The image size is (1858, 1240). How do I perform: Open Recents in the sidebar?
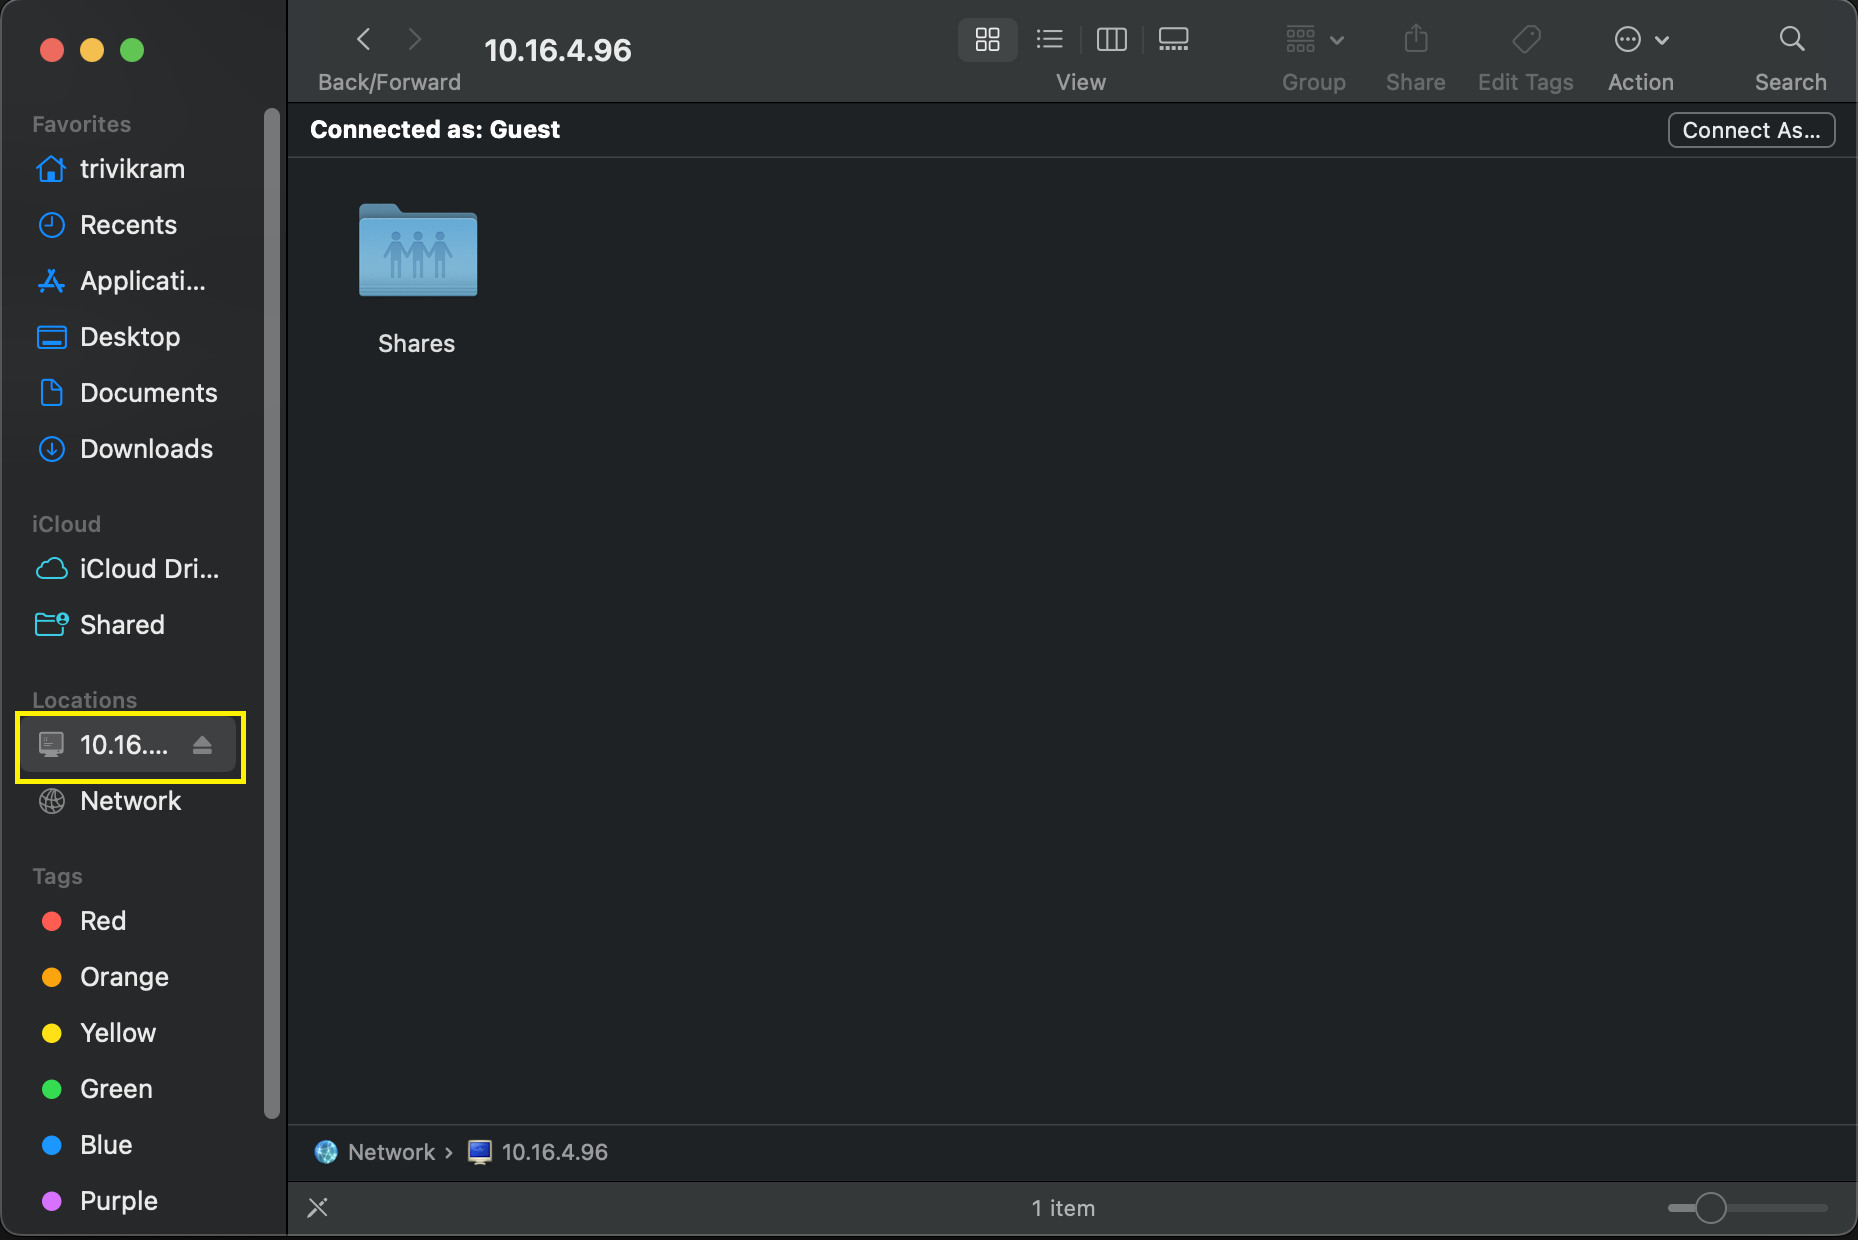click(128, 225)
